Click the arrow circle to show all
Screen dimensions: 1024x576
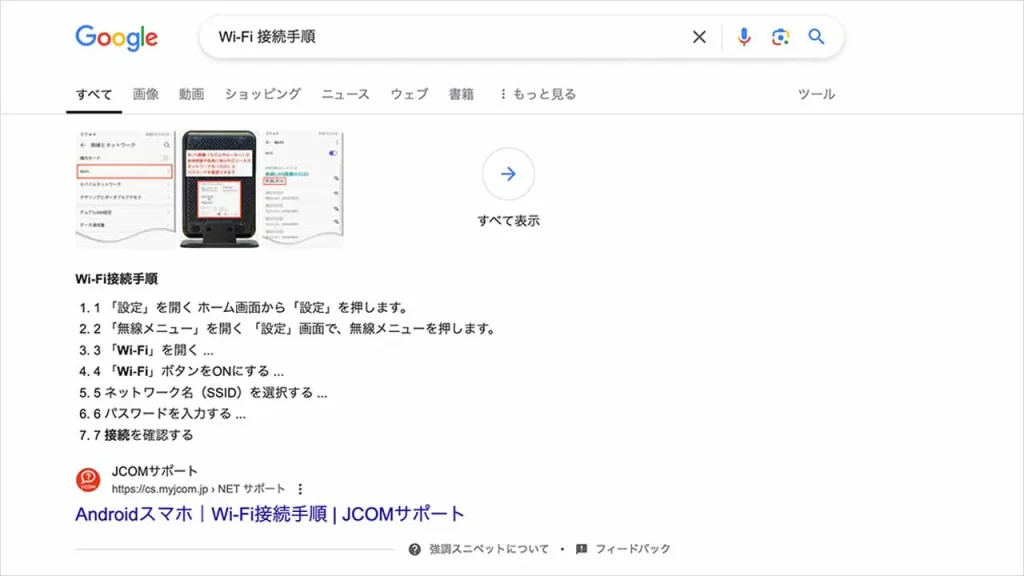(508, 174)
